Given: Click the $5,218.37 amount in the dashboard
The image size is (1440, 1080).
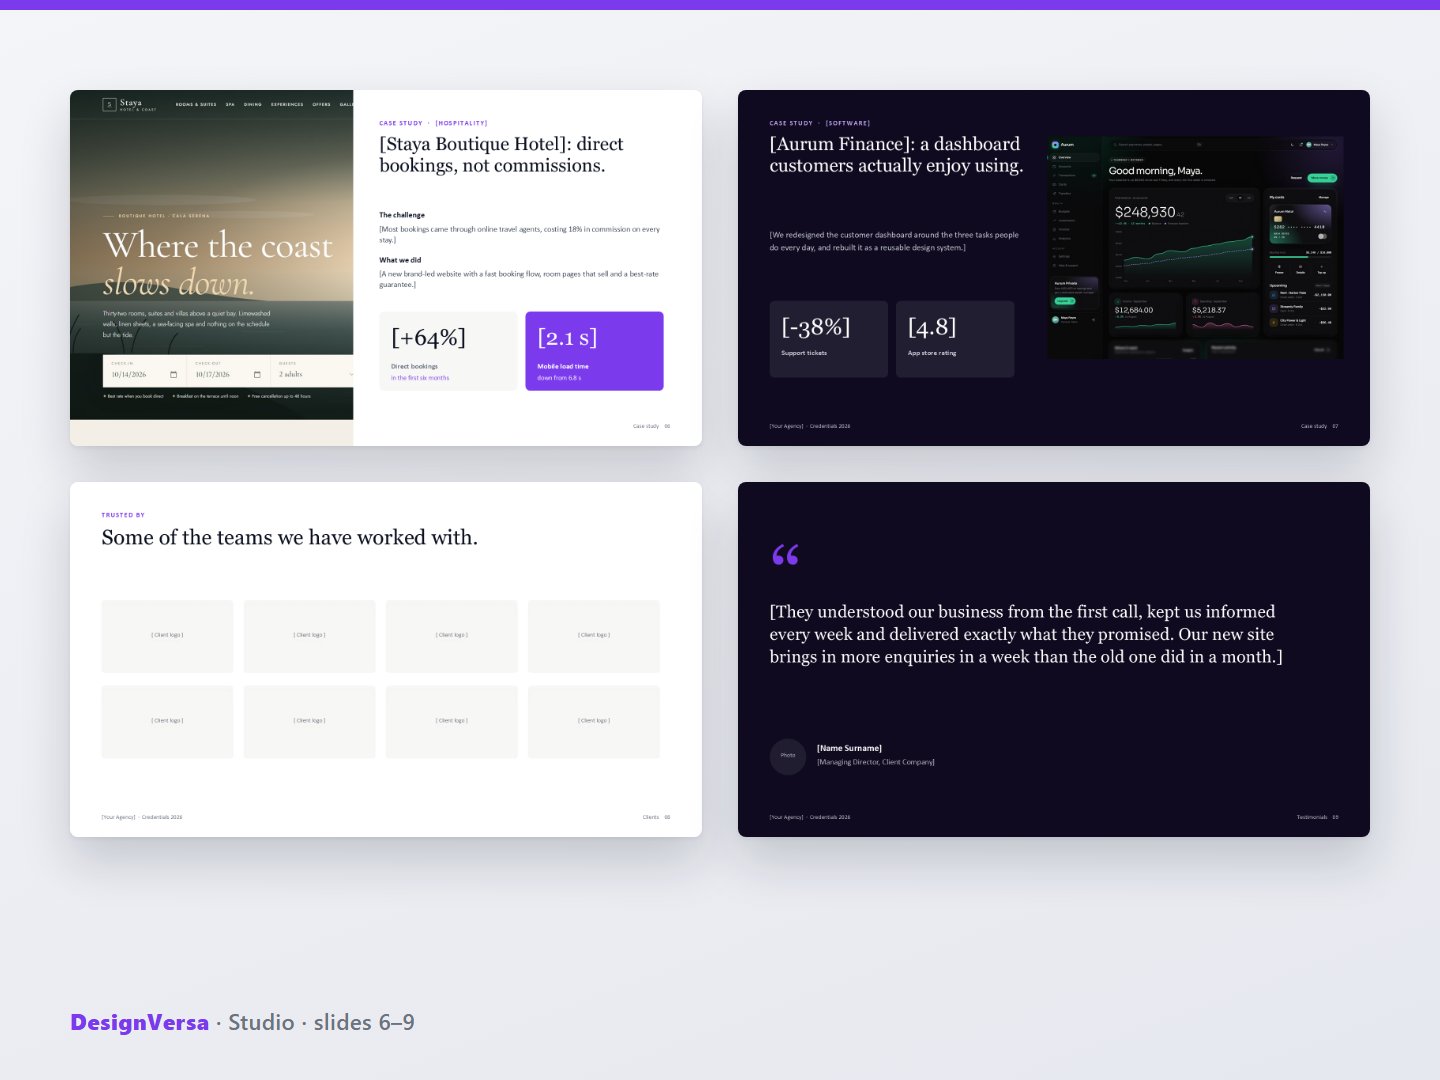Looking at the screenshot, I should pos(1209,310).
